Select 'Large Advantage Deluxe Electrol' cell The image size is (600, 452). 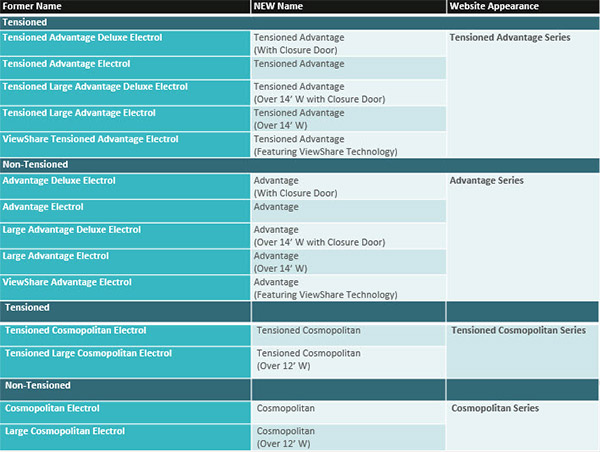click(x=125, y=236)
